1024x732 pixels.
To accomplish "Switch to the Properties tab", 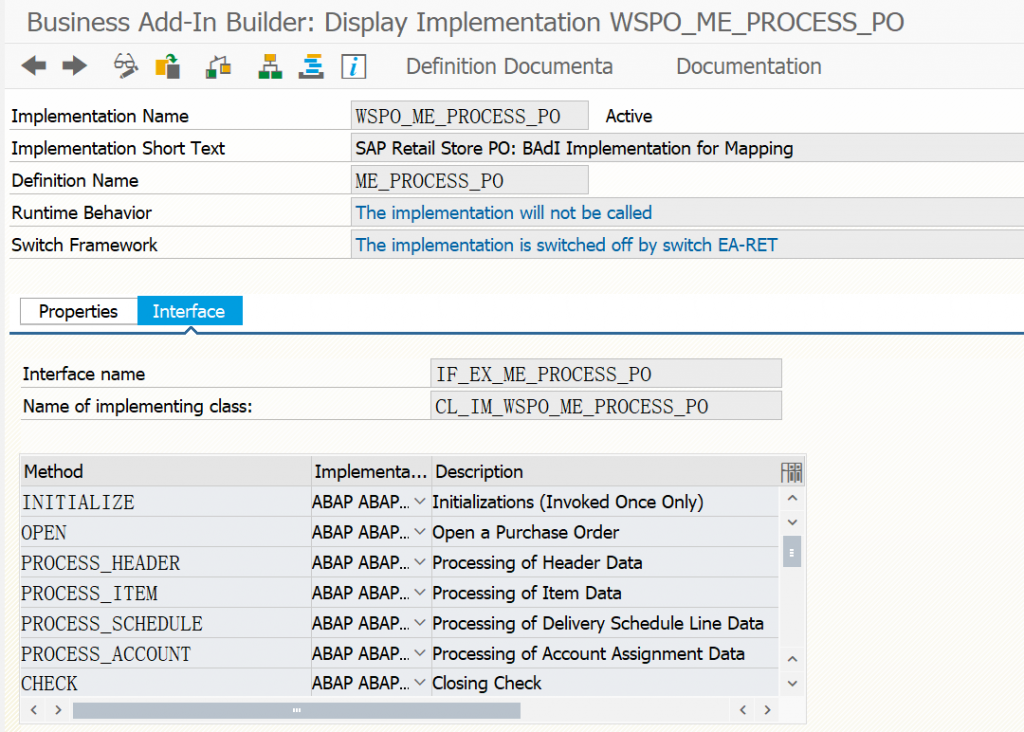I will click(x=78, y=311).
